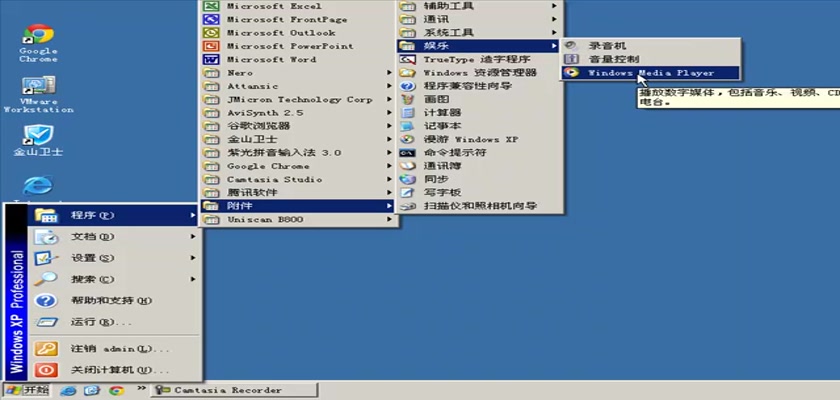Show more quick launch icons chevron
840x400 pixels.
click(141, 388)
